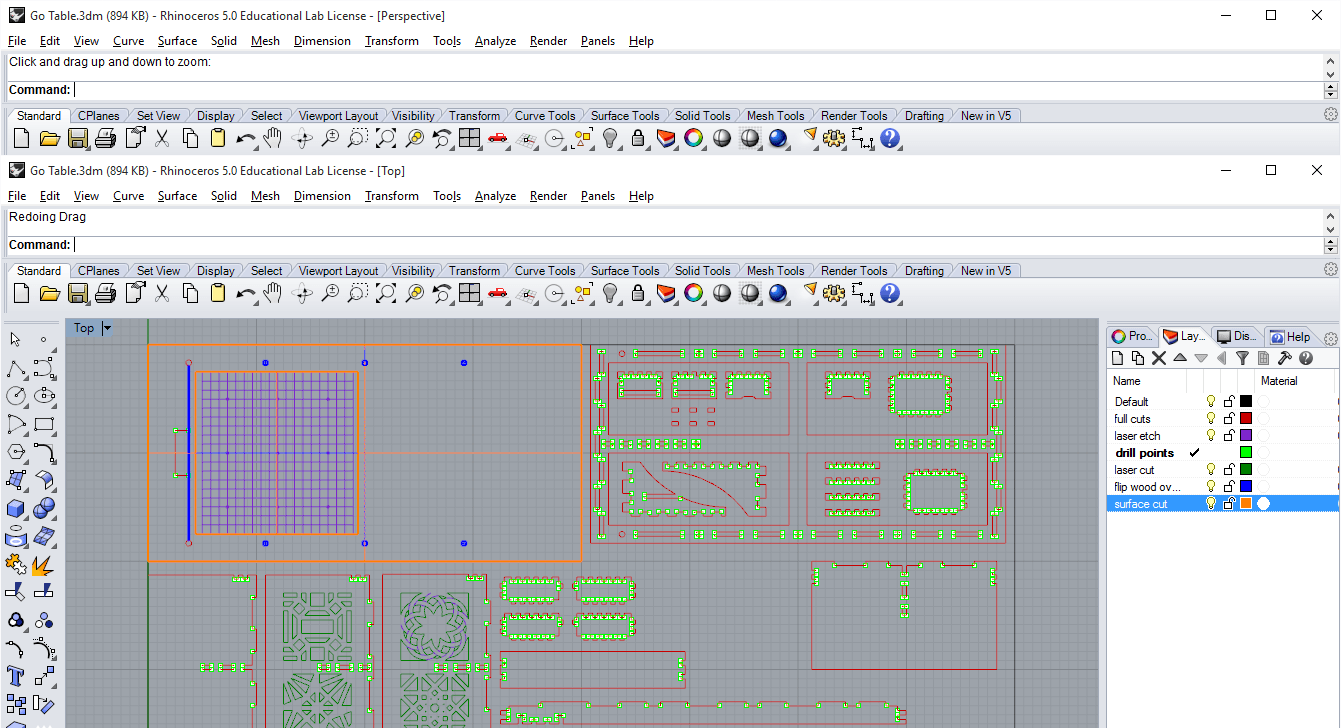Hide the laser etch layer via bulb

coord(1211,436)
